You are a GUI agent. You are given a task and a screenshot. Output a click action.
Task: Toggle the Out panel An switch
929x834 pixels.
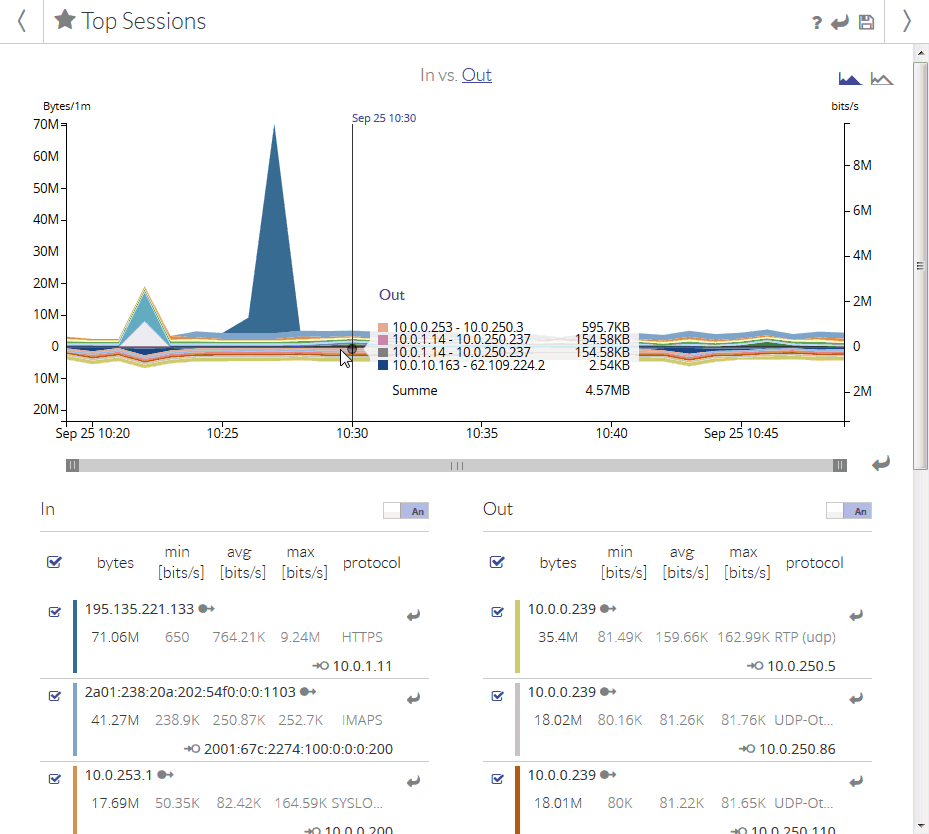849,511
